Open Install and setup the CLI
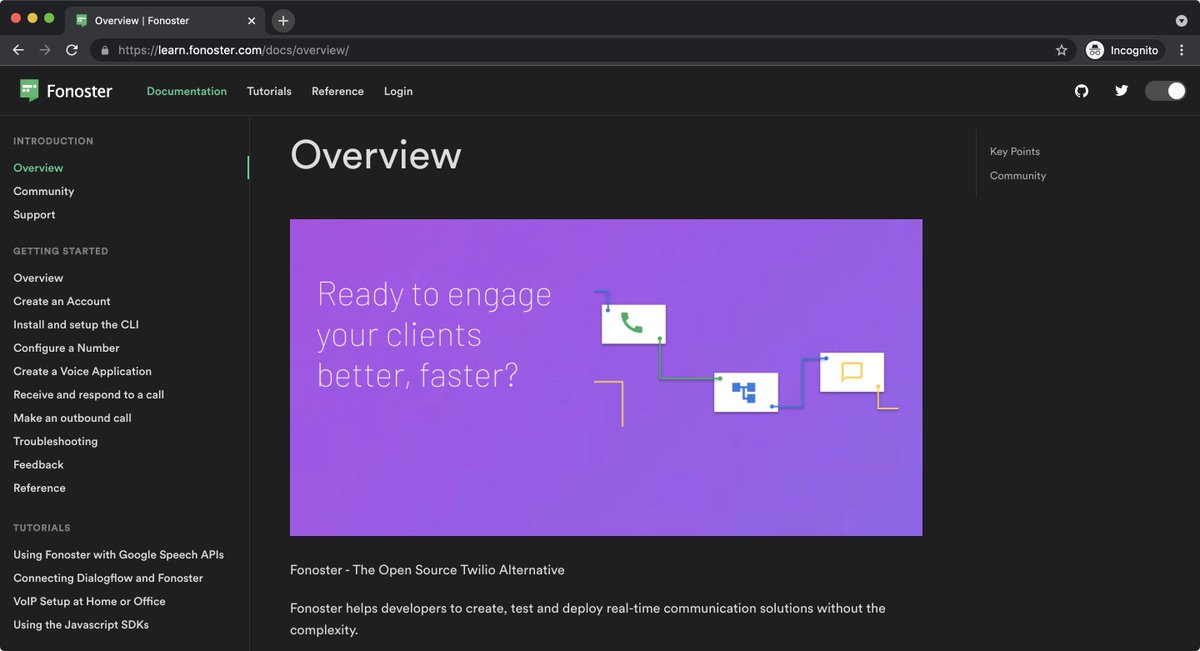 (x=76, y=324)
